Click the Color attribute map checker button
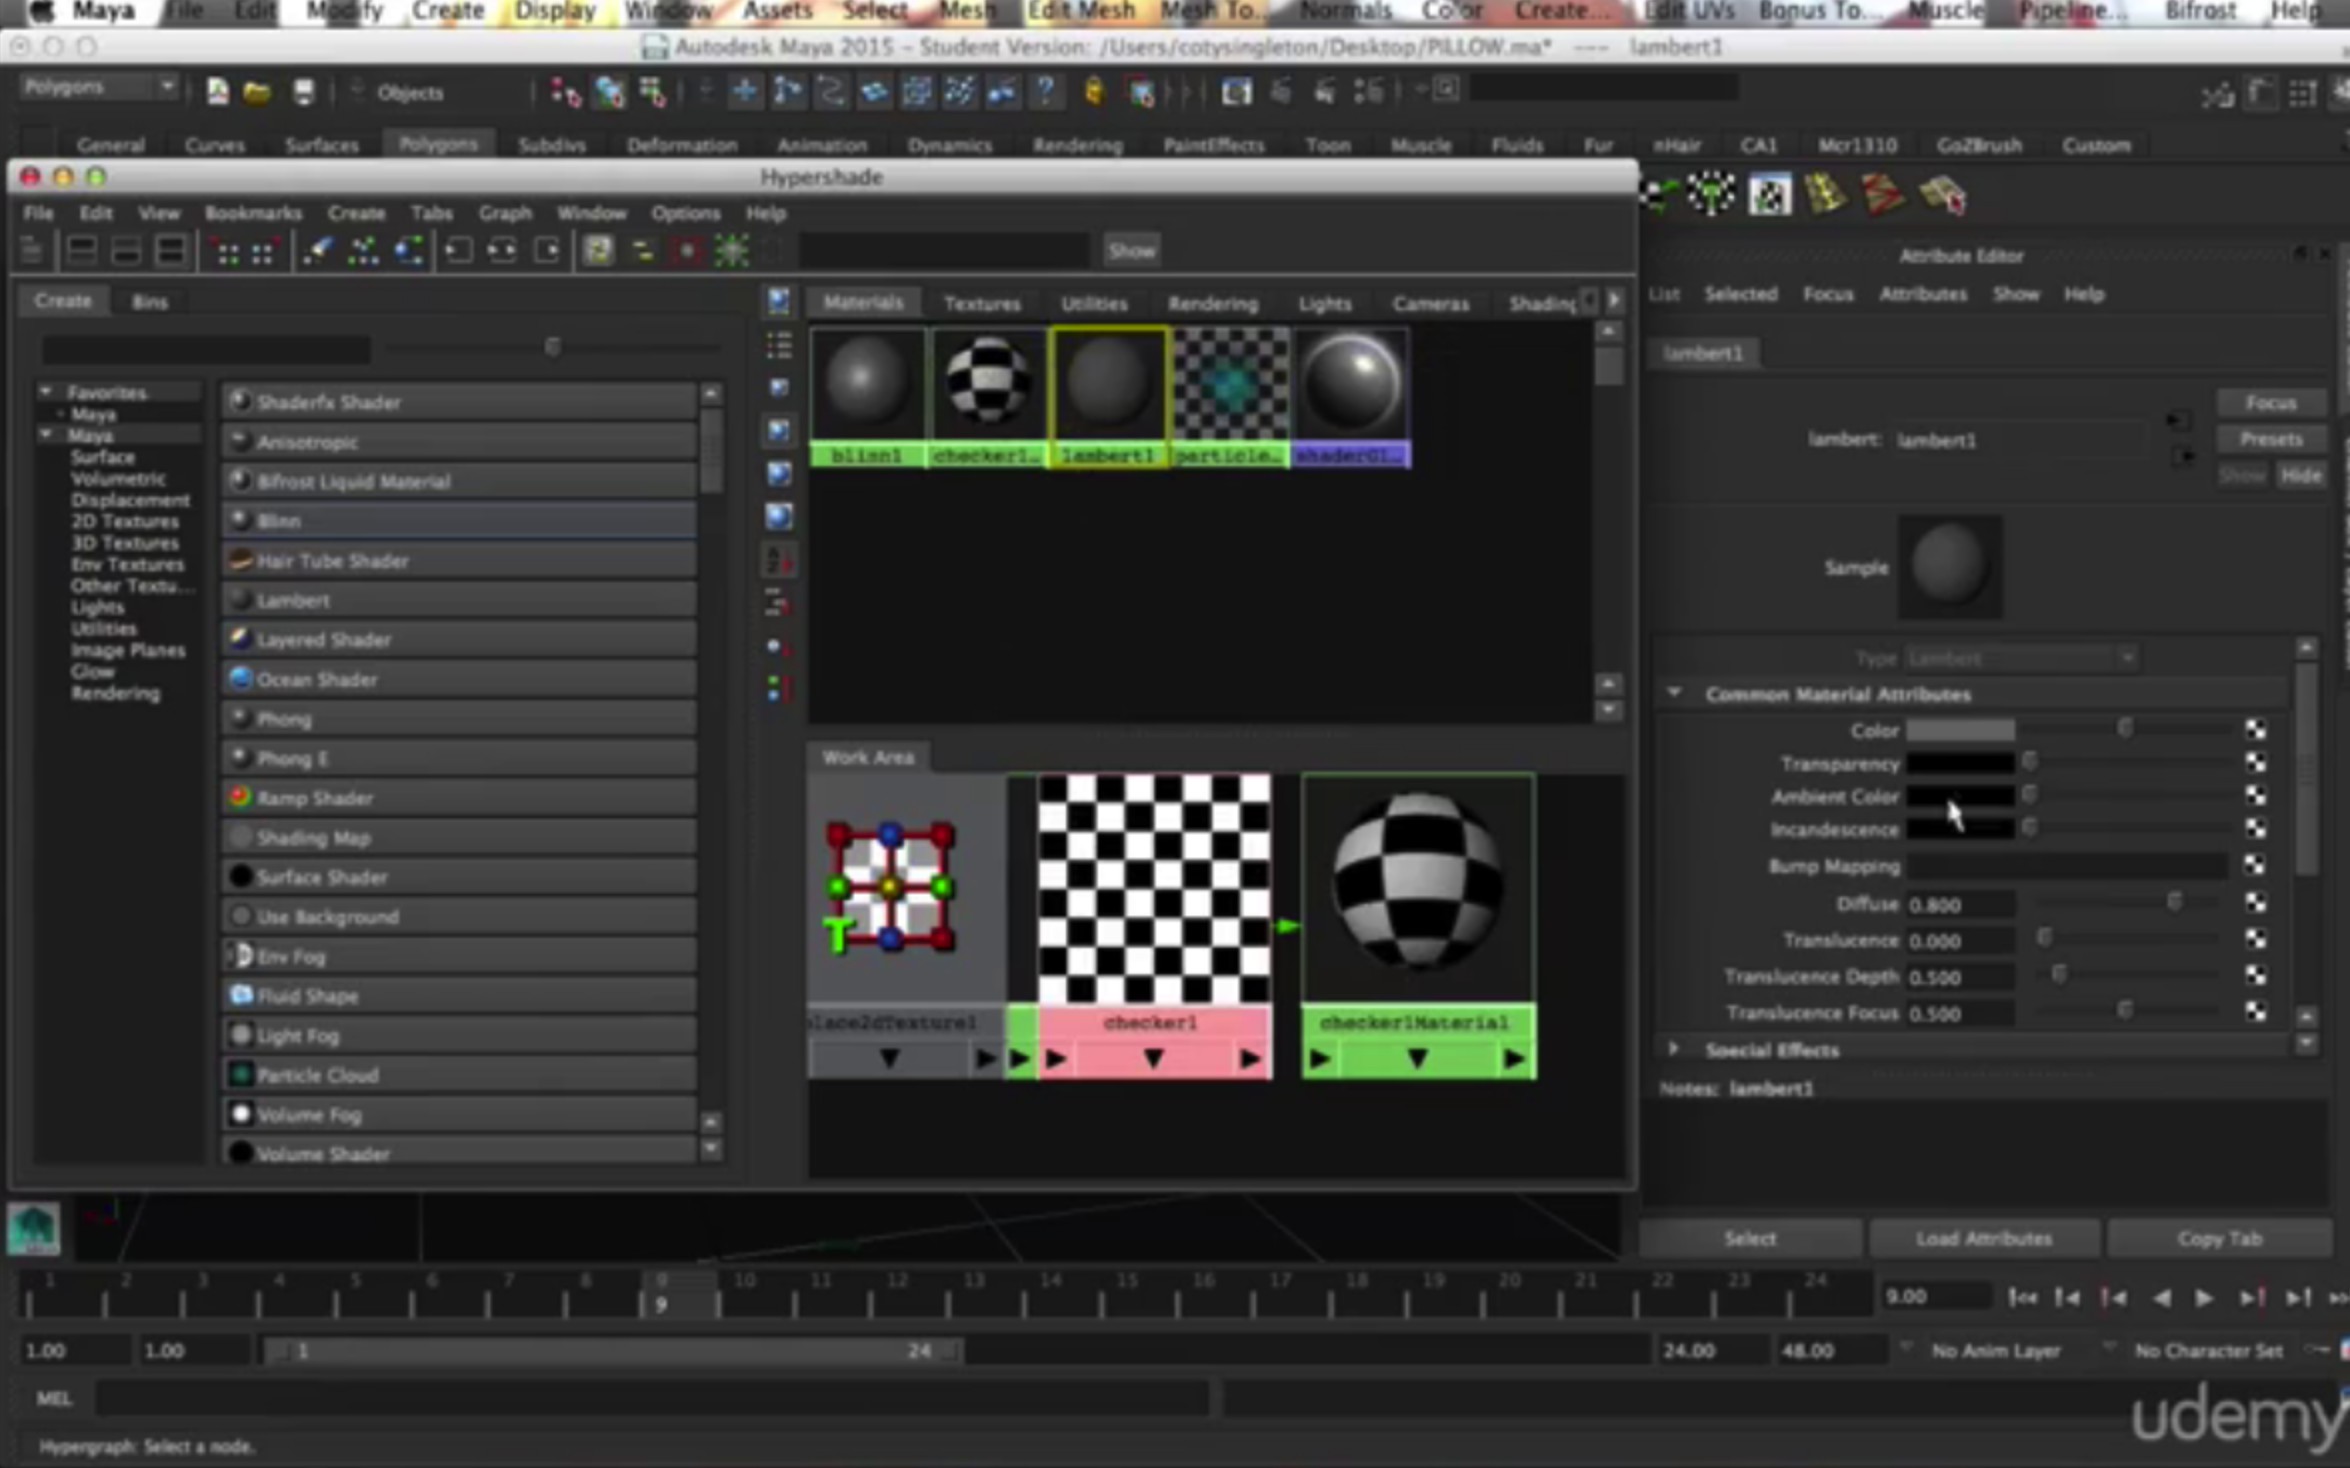The width and height of the screenshot is (2350, 1468). click(2255, 730)
